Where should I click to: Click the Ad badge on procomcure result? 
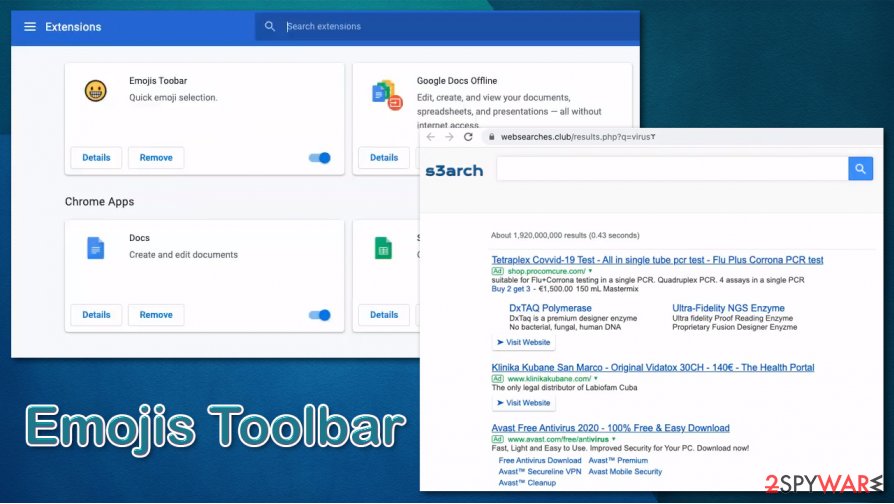pyautogui.click(x=497, y=271)
